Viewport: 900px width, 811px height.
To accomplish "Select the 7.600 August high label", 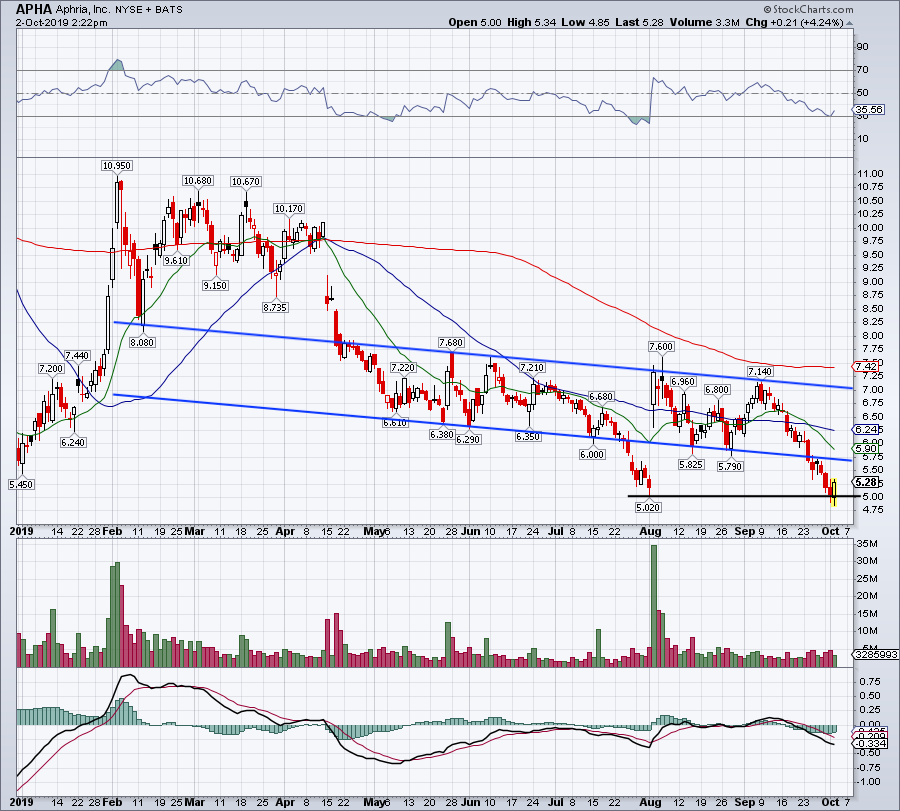I will [x=661, y=347].
